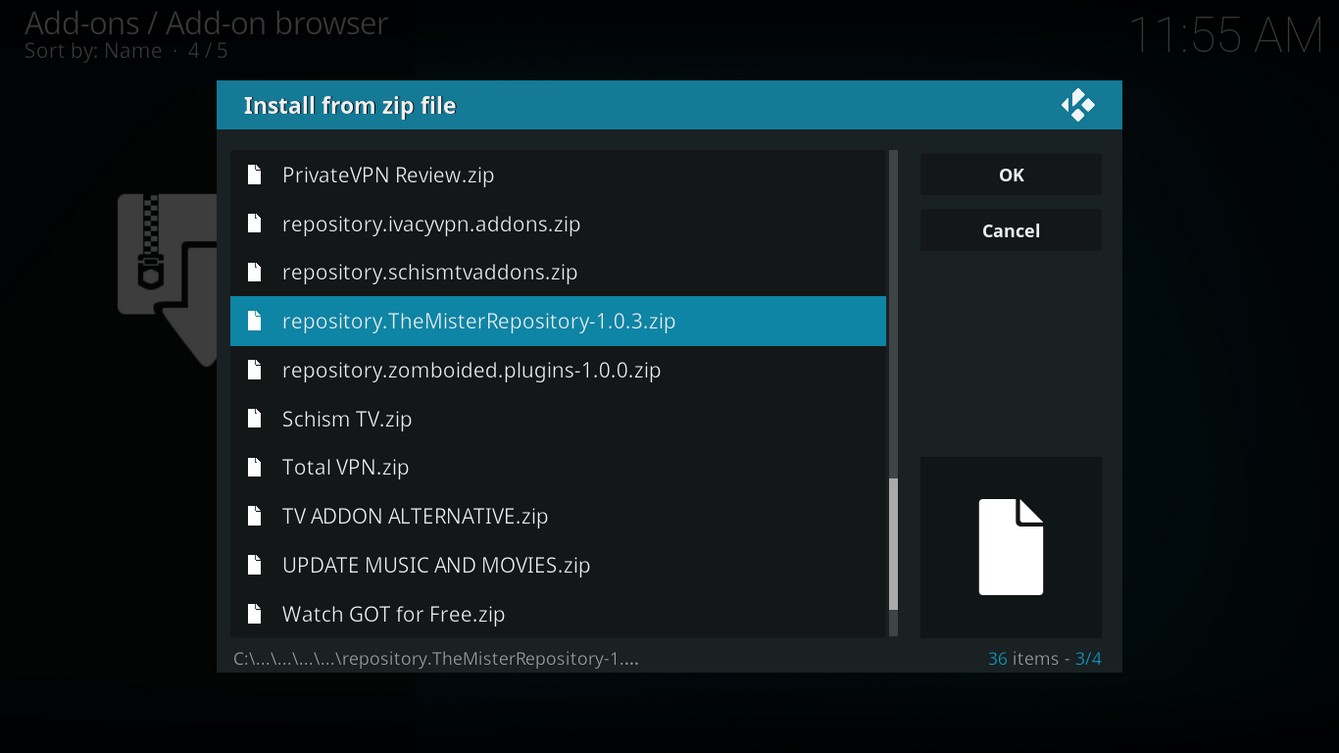1339x753 pixels.
Task: Click file icon beside repository.schismtvaddons.zip
Action: pyautogui.click(x=254, y=272)
